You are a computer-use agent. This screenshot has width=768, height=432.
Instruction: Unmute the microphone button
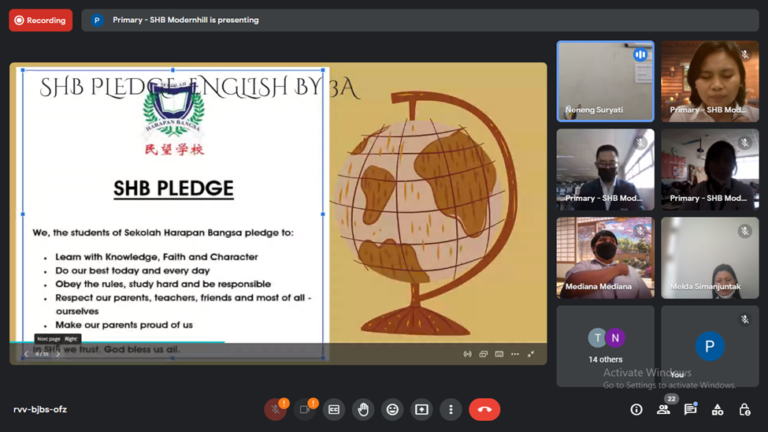pyautogui.click(x=275, y=409)
